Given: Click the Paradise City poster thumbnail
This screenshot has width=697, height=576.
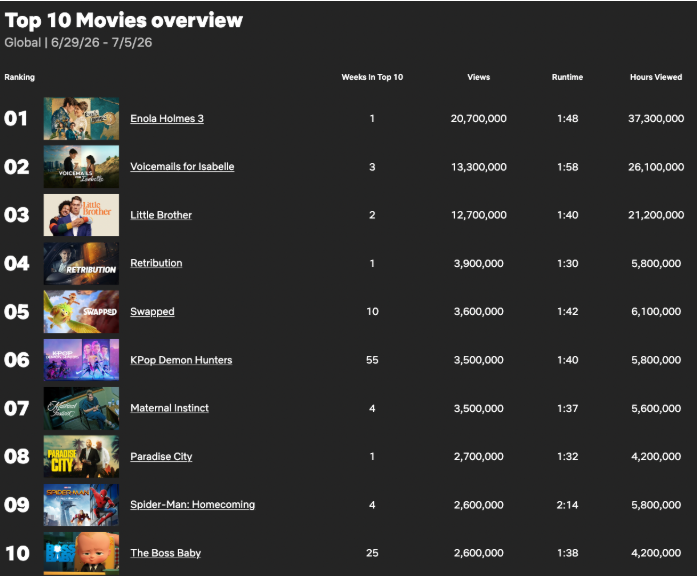Looking at the screenshot, I should click(x=81, y=456).
